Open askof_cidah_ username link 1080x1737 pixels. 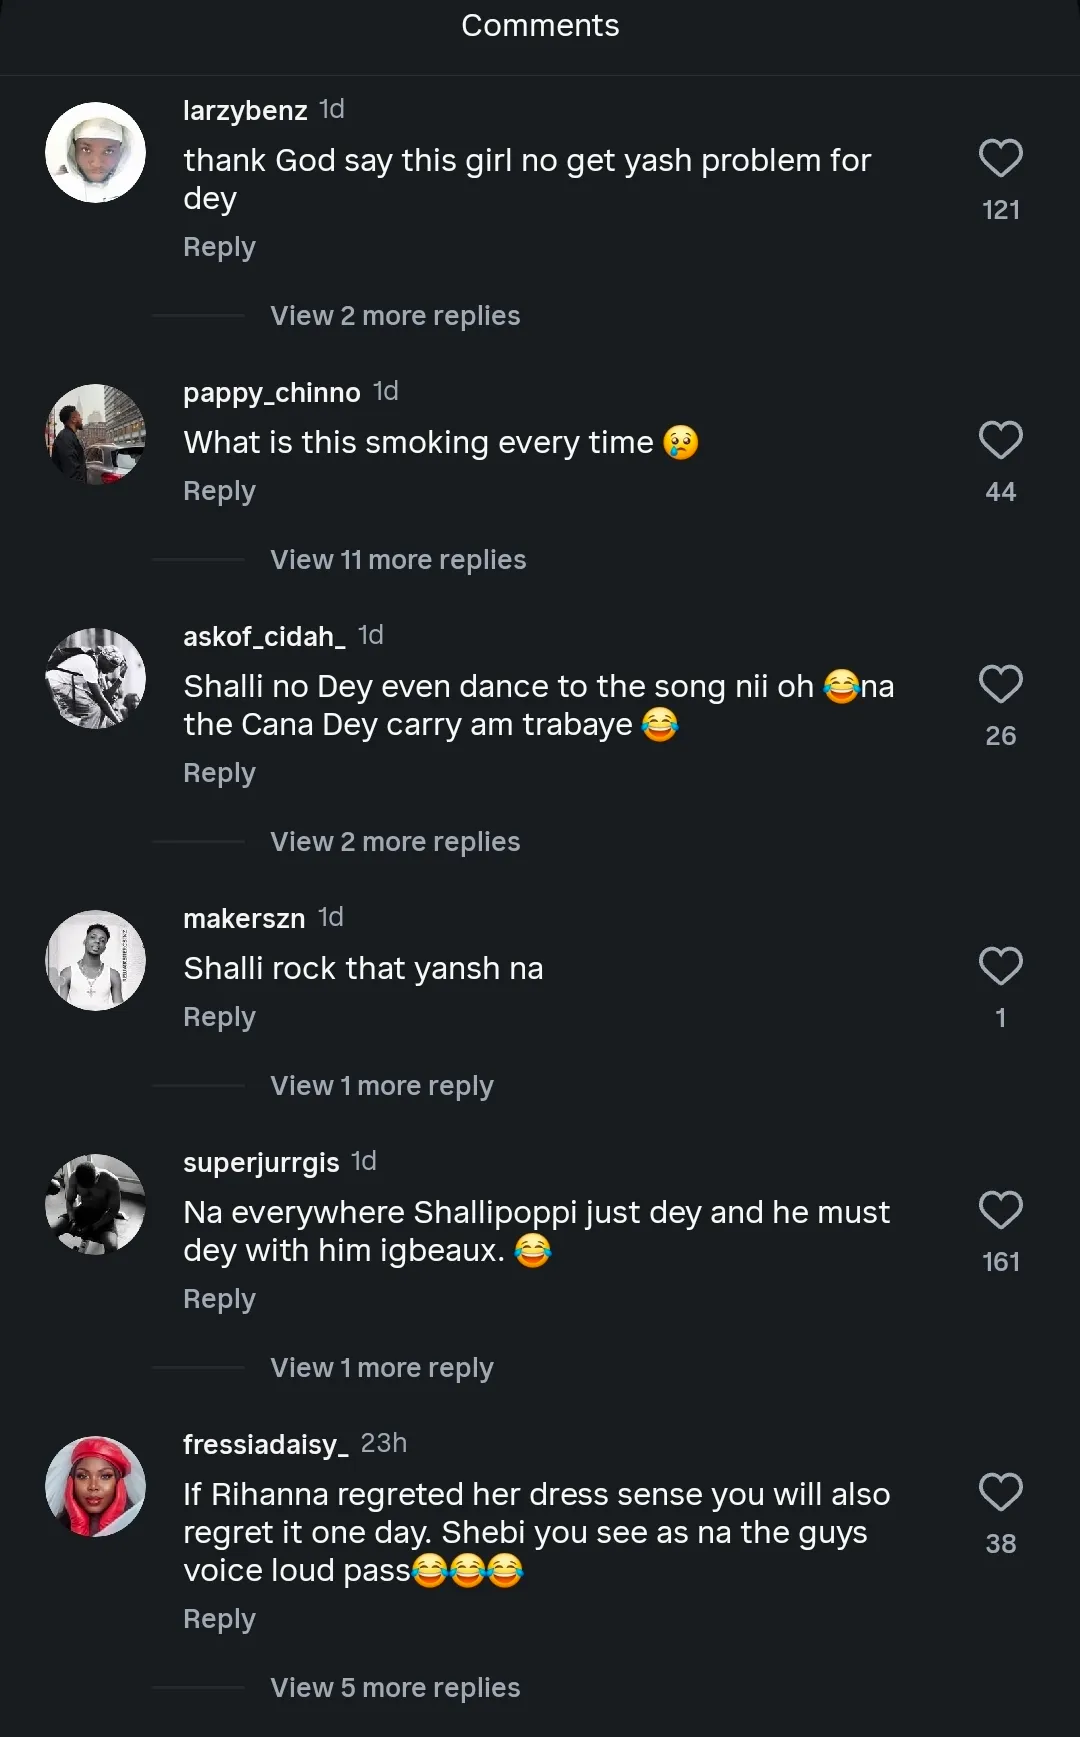click(264, 636)
